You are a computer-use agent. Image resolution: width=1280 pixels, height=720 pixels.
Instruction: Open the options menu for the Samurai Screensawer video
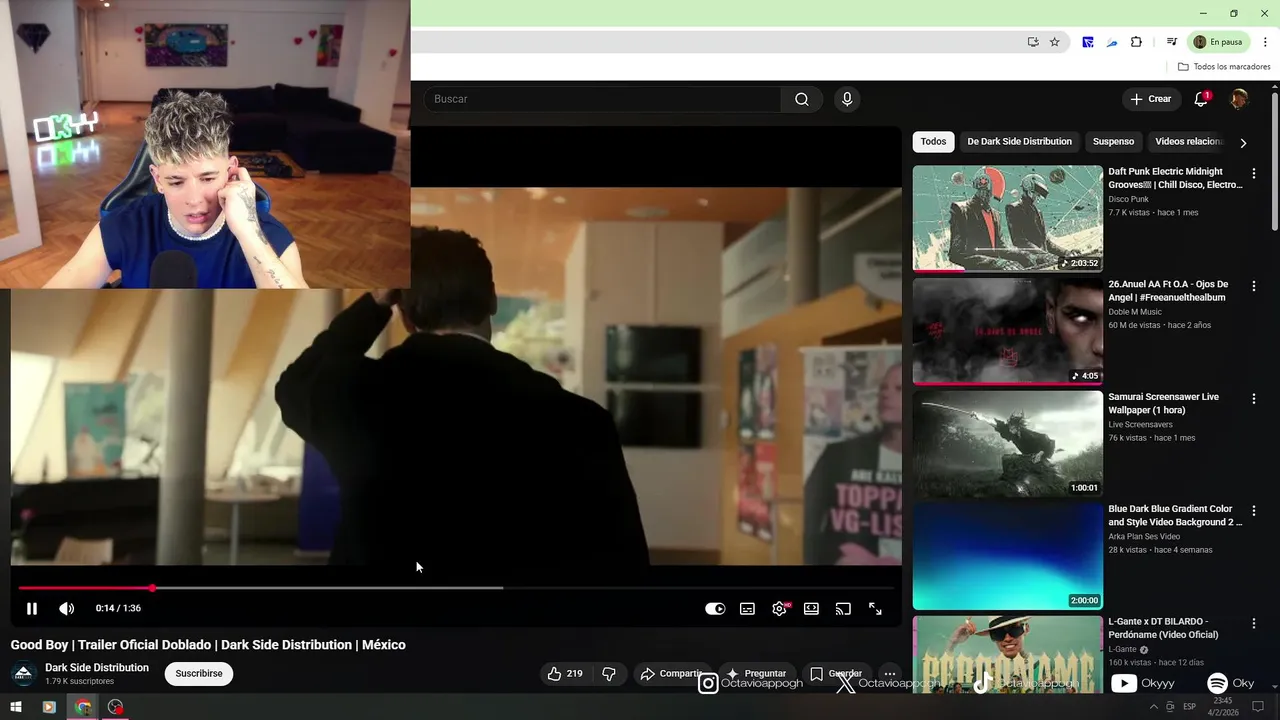click(x=1254, y=399)
